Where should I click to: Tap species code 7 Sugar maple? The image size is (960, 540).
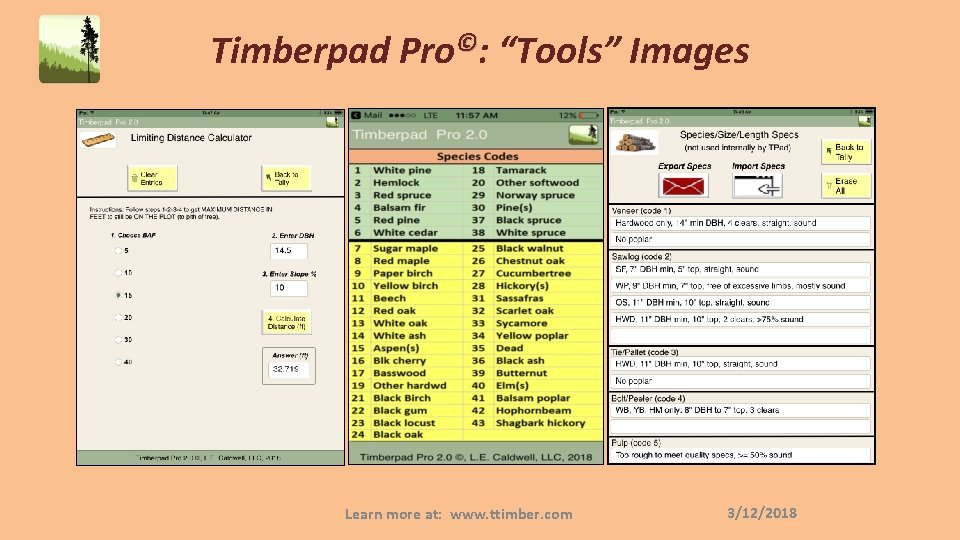click(406, 249)
